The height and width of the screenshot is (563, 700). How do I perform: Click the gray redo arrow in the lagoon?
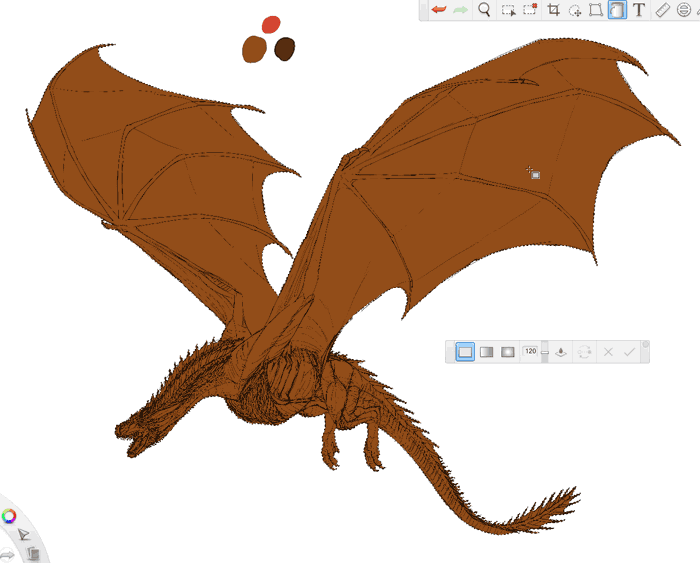(7, 555)
